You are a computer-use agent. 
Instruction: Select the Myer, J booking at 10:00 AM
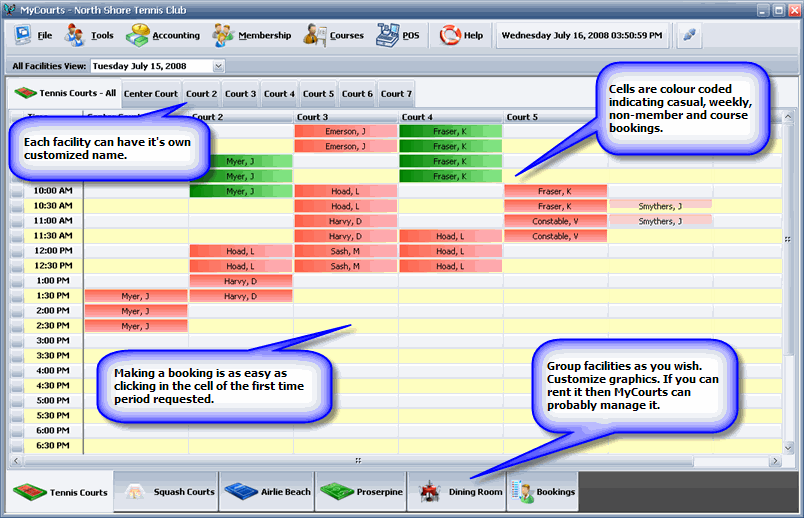tap(241, 191)
